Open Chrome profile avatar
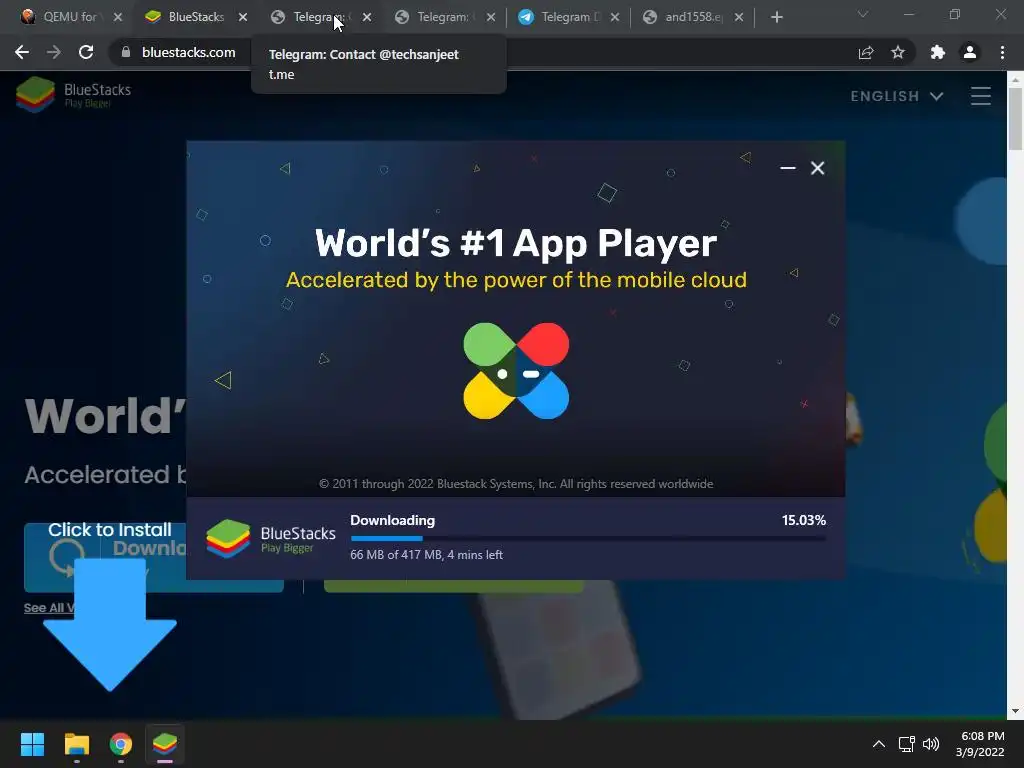Image resolution: width=1024 pixels, height=768 pixels. [x=970, y=52]
